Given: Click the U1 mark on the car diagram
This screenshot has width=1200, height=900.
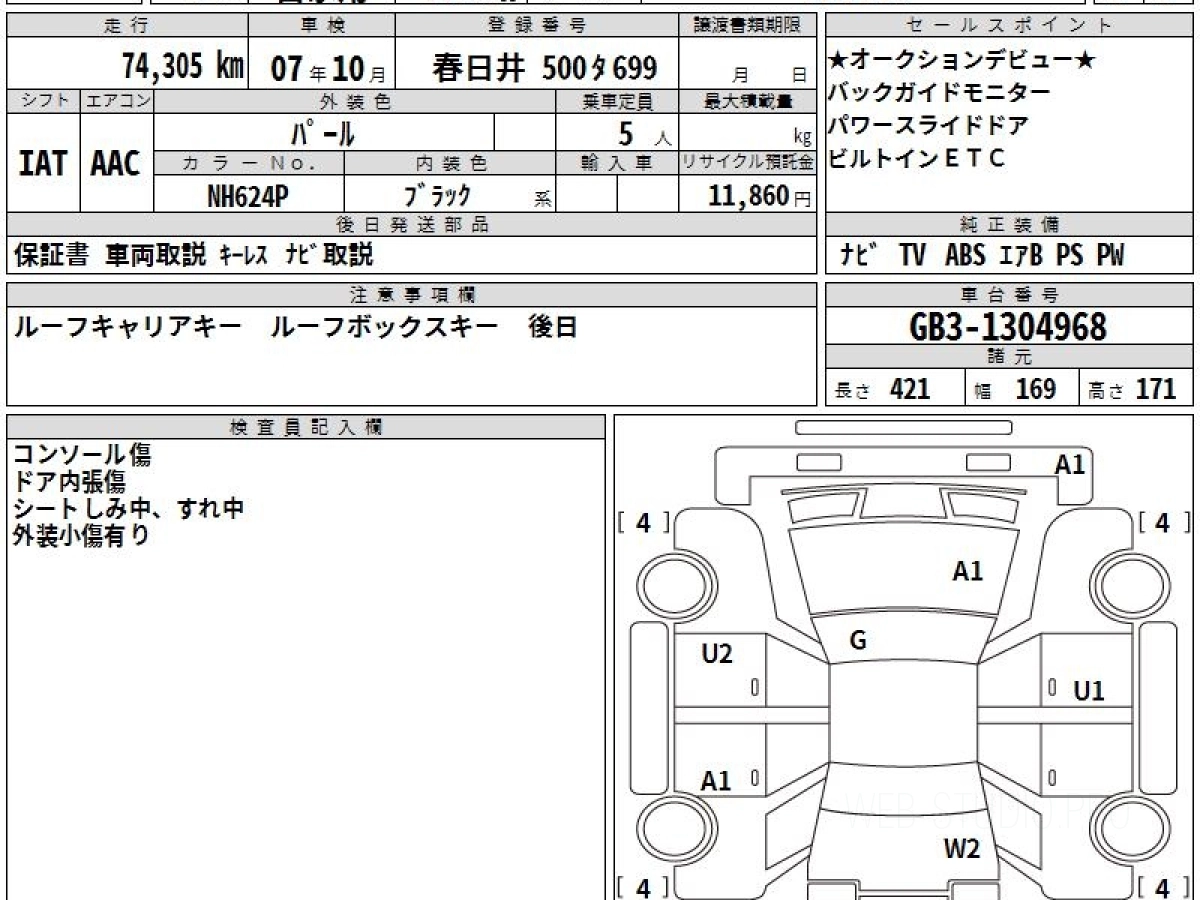Looking at the screenshot, I should (x=1089, y=690).
